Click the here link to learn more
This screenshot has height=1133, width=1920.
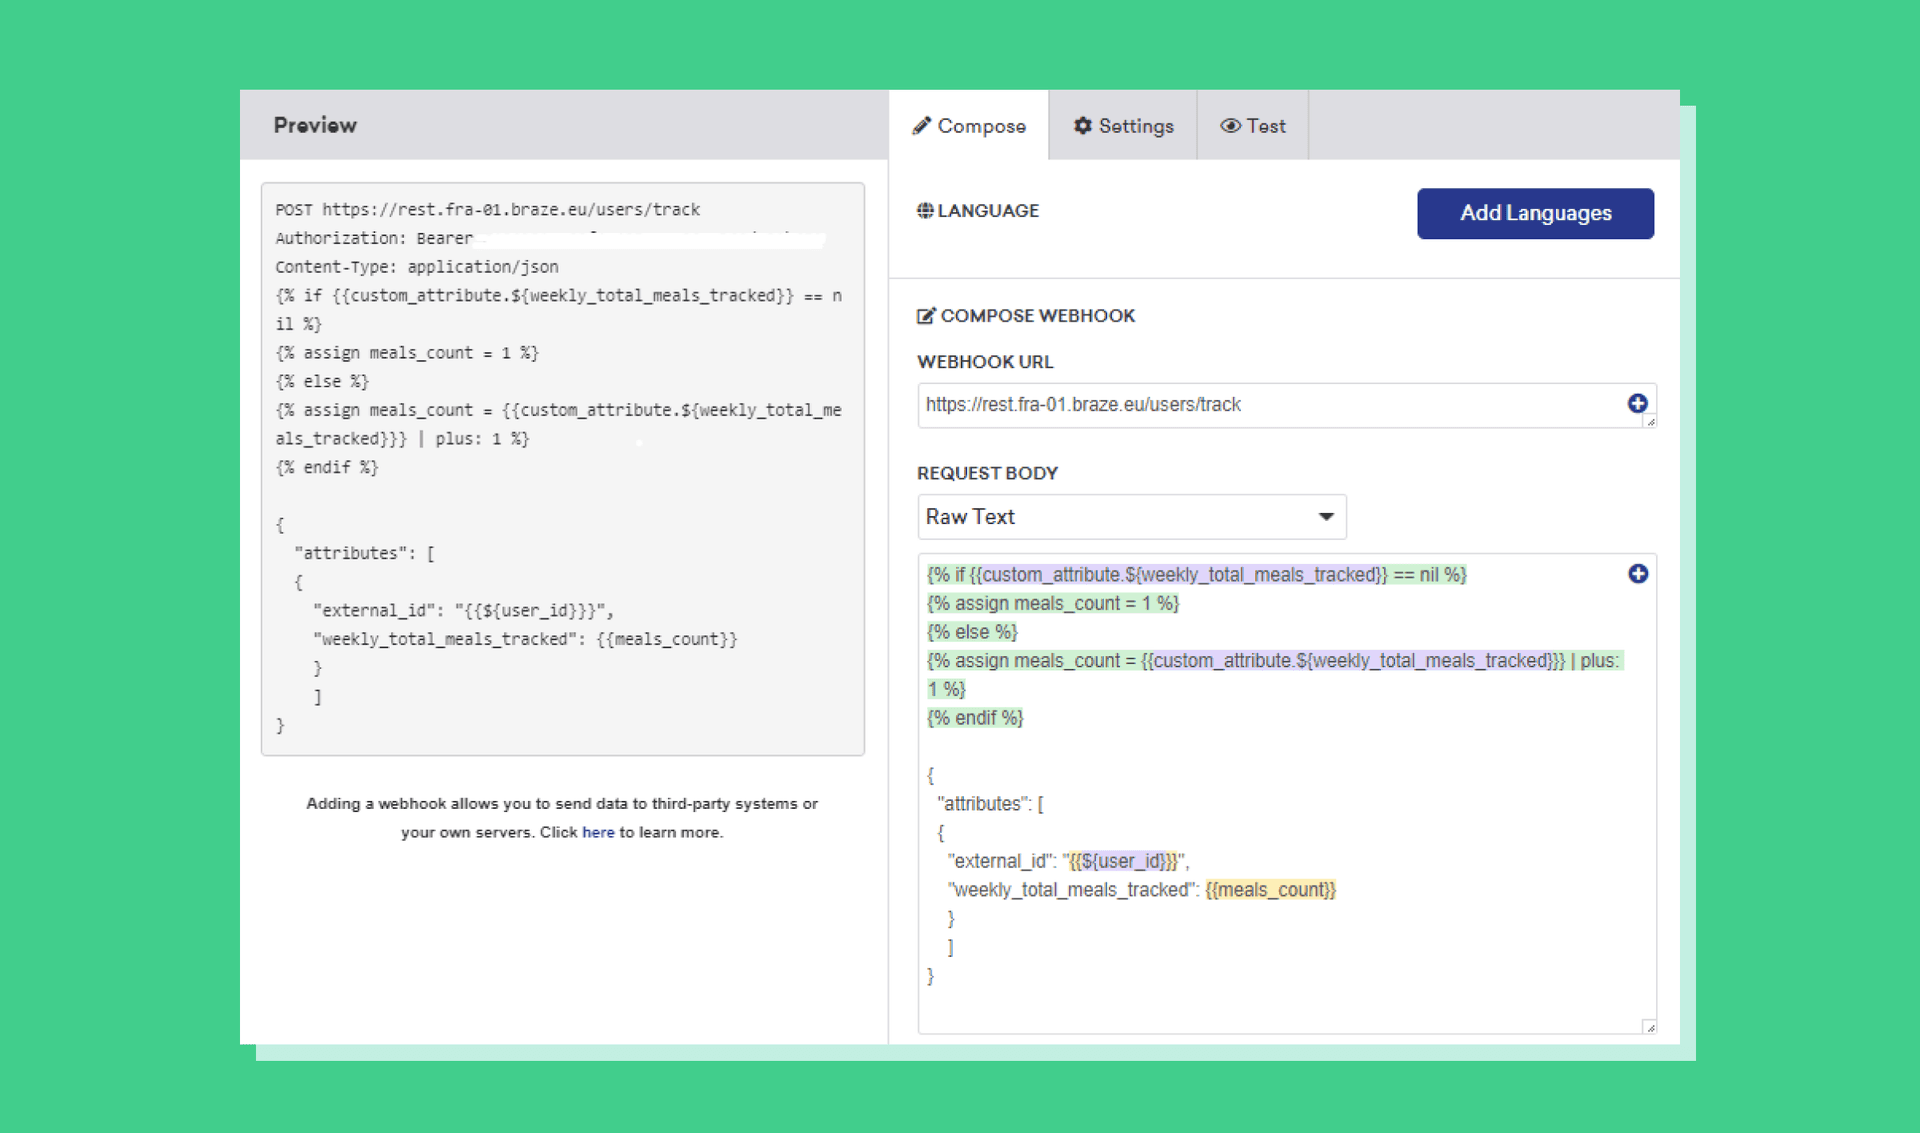[598, 832]
